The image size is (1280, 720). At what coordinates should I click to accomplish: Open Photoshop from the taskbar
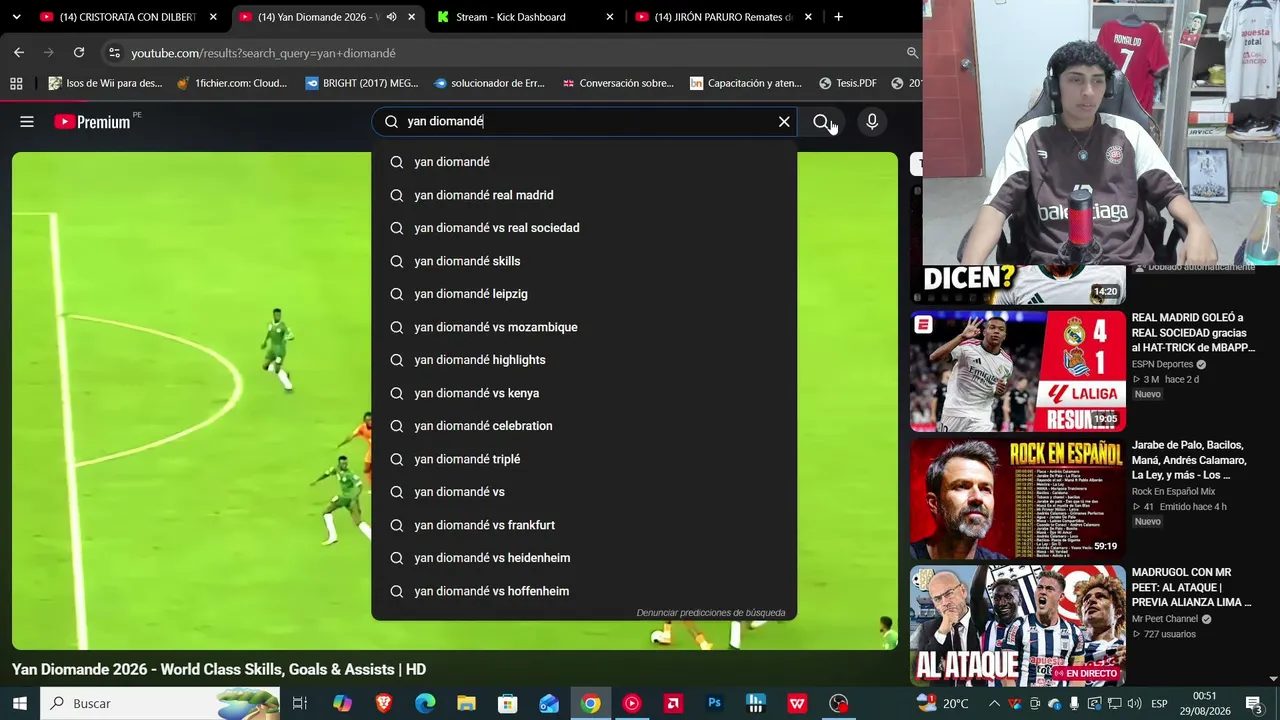(x=714, y=703)
